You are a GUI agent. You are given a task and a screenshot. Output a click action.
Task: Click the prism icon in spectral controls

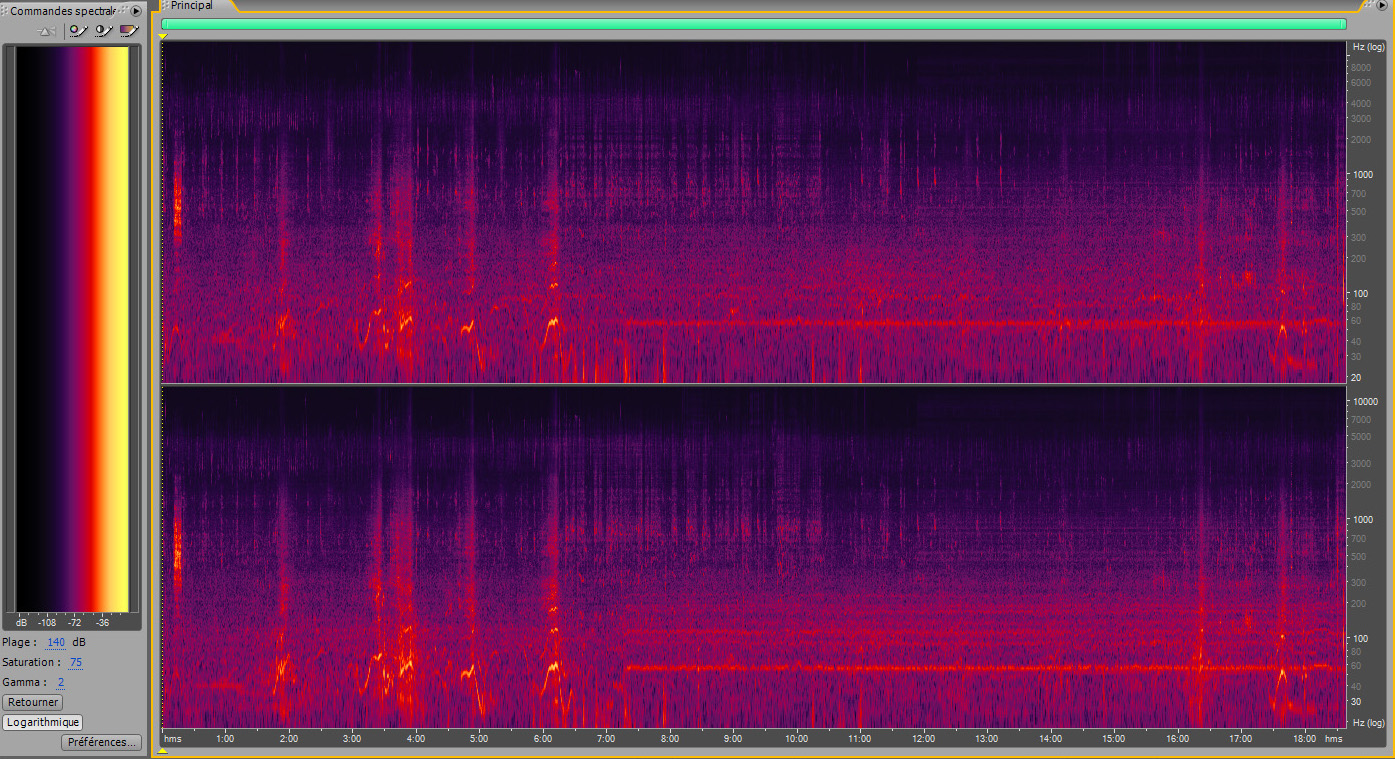45,31
